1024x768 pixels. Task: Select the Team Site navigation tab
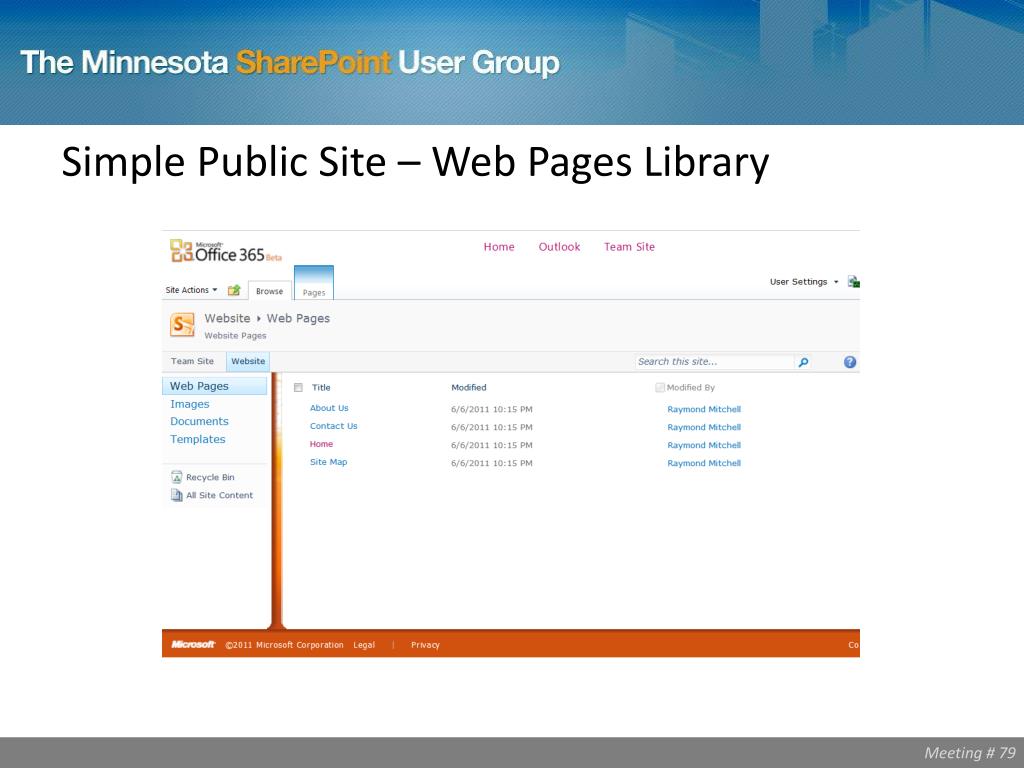click(x=193, y=361)
